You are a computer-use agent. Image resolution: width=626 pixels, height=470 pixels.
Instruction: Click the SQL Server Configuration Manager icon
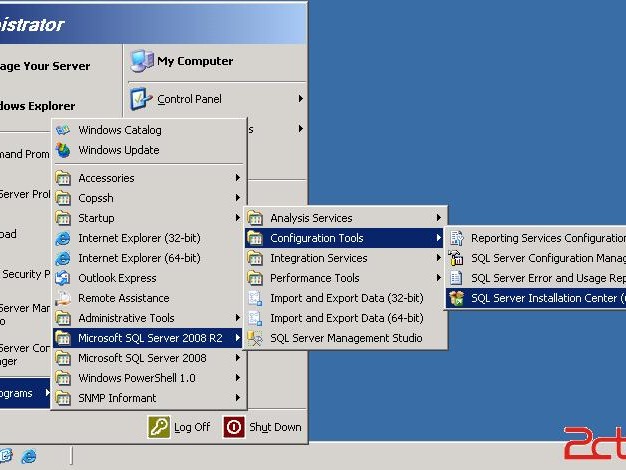[456, 258]
